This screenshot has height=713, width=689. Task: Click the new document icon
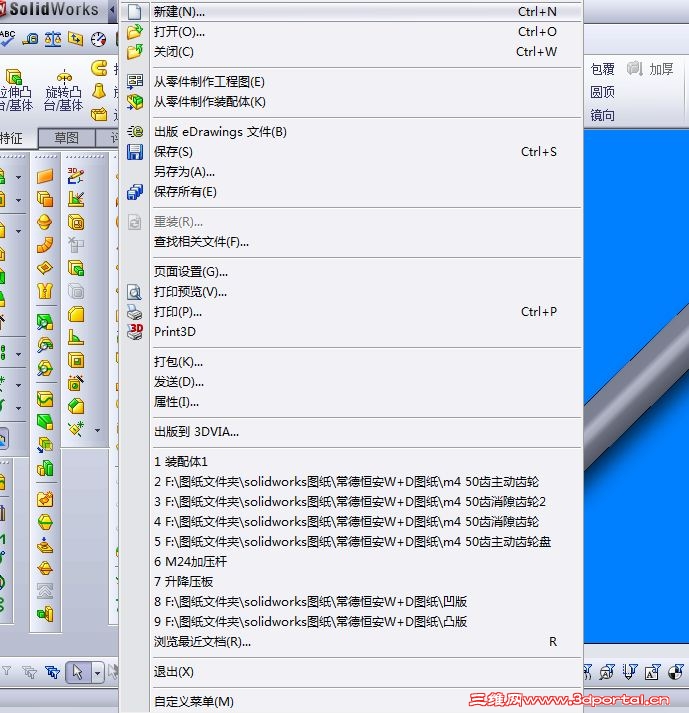(135, 12)
